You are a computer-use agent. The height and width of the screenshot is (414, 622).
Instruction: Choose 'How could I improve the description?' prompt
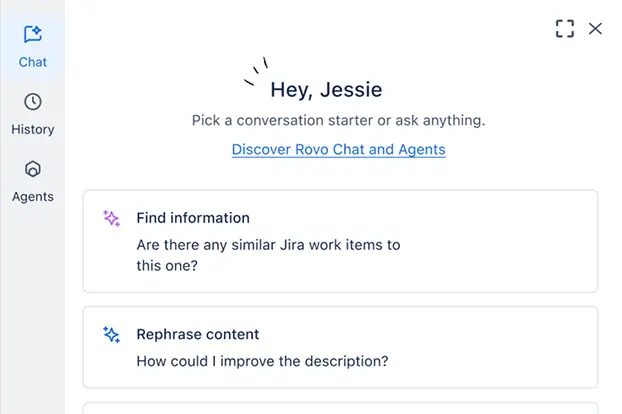point(262,360)
